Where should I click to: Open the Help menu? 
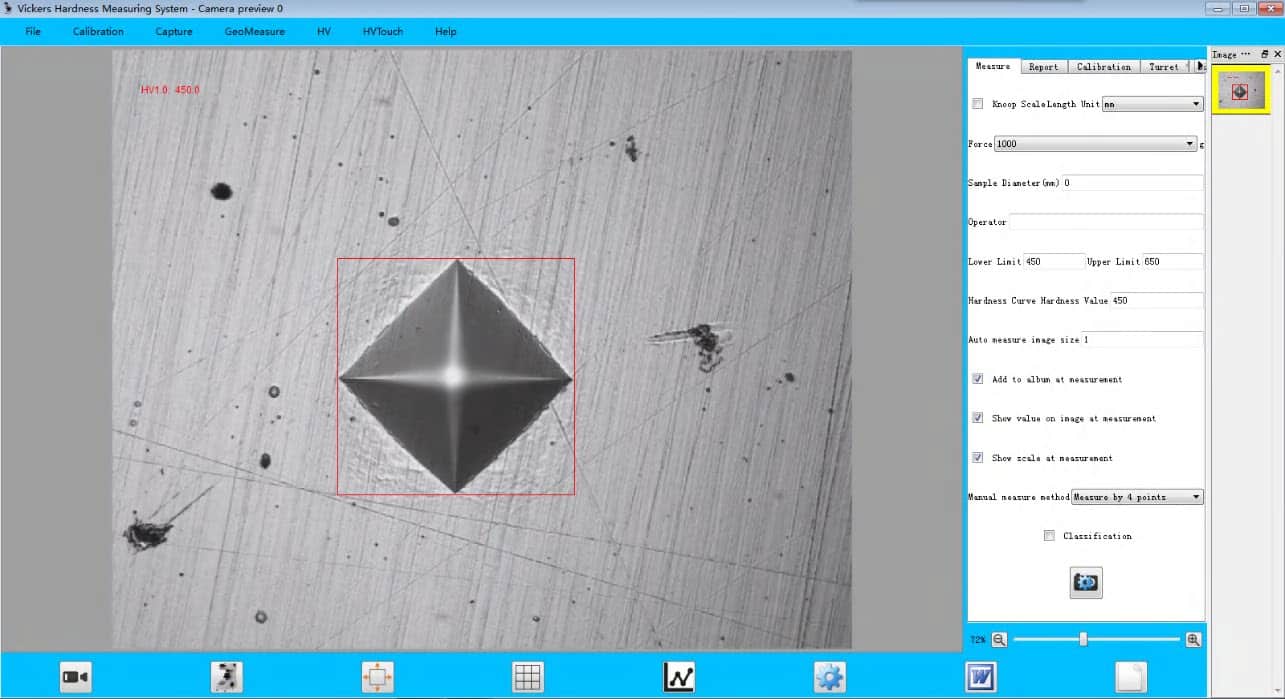[445, 31]
